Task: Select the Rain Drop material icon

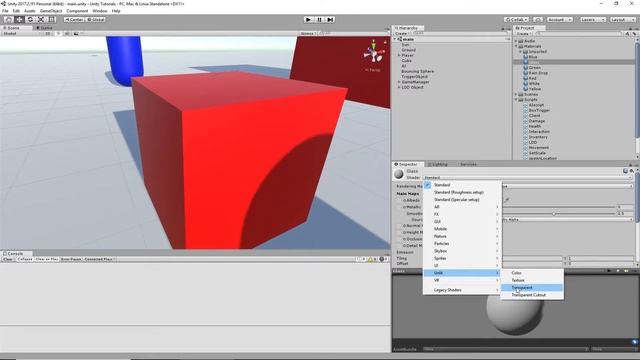Action: click(526, 73)
